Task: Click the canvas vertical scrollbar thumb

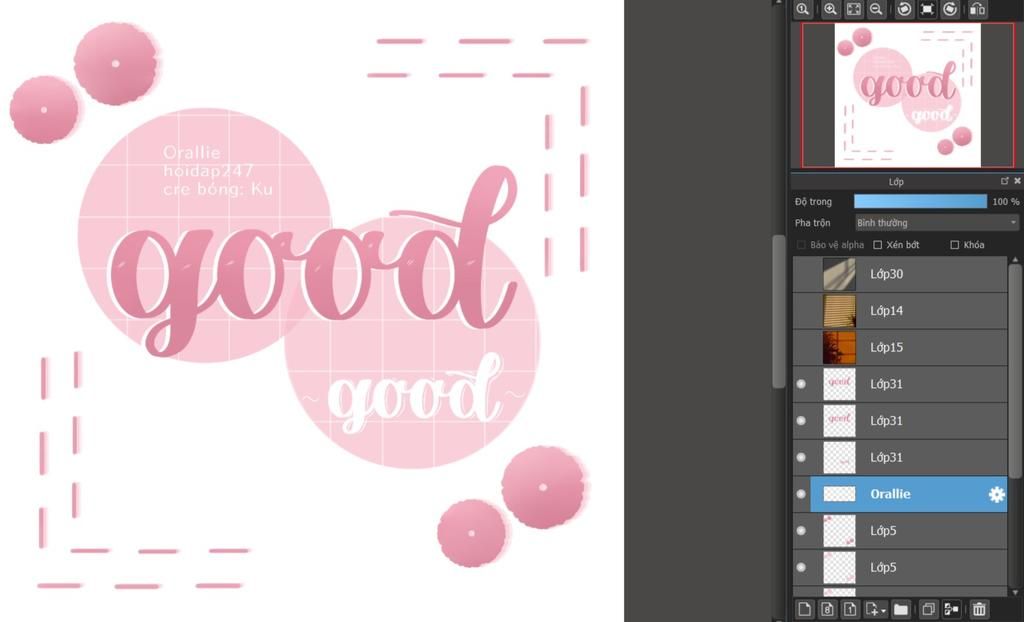Action: [x=778, y=312]
